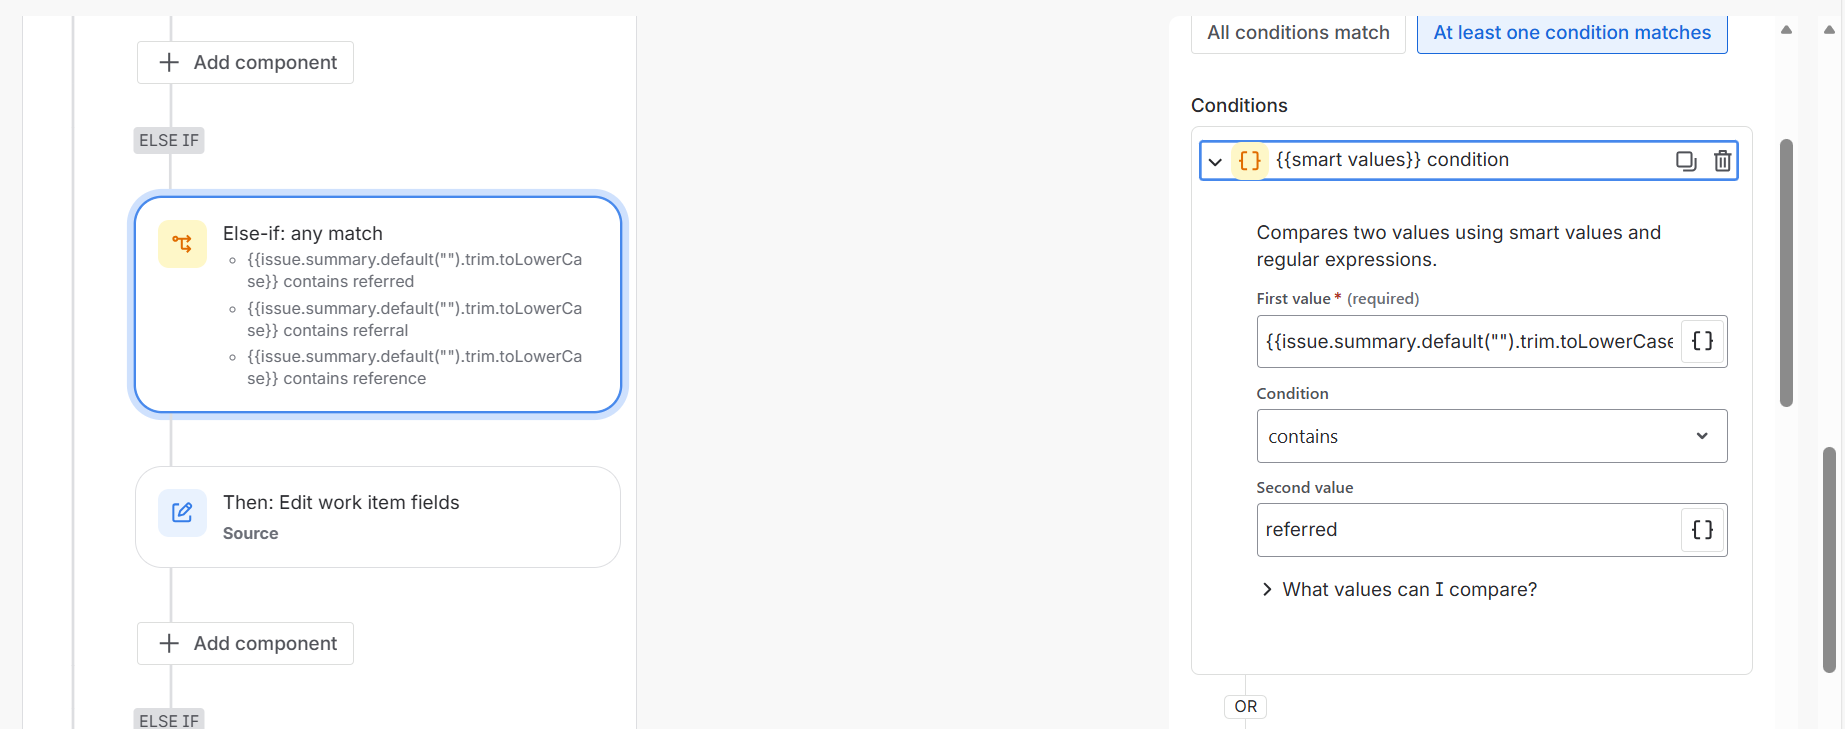Image resolution: width=1845 pixels, height=729 pixels.
Task: Click the Source text under Edit work item fields
Action: pyautogui.click(x=250, y=534)
